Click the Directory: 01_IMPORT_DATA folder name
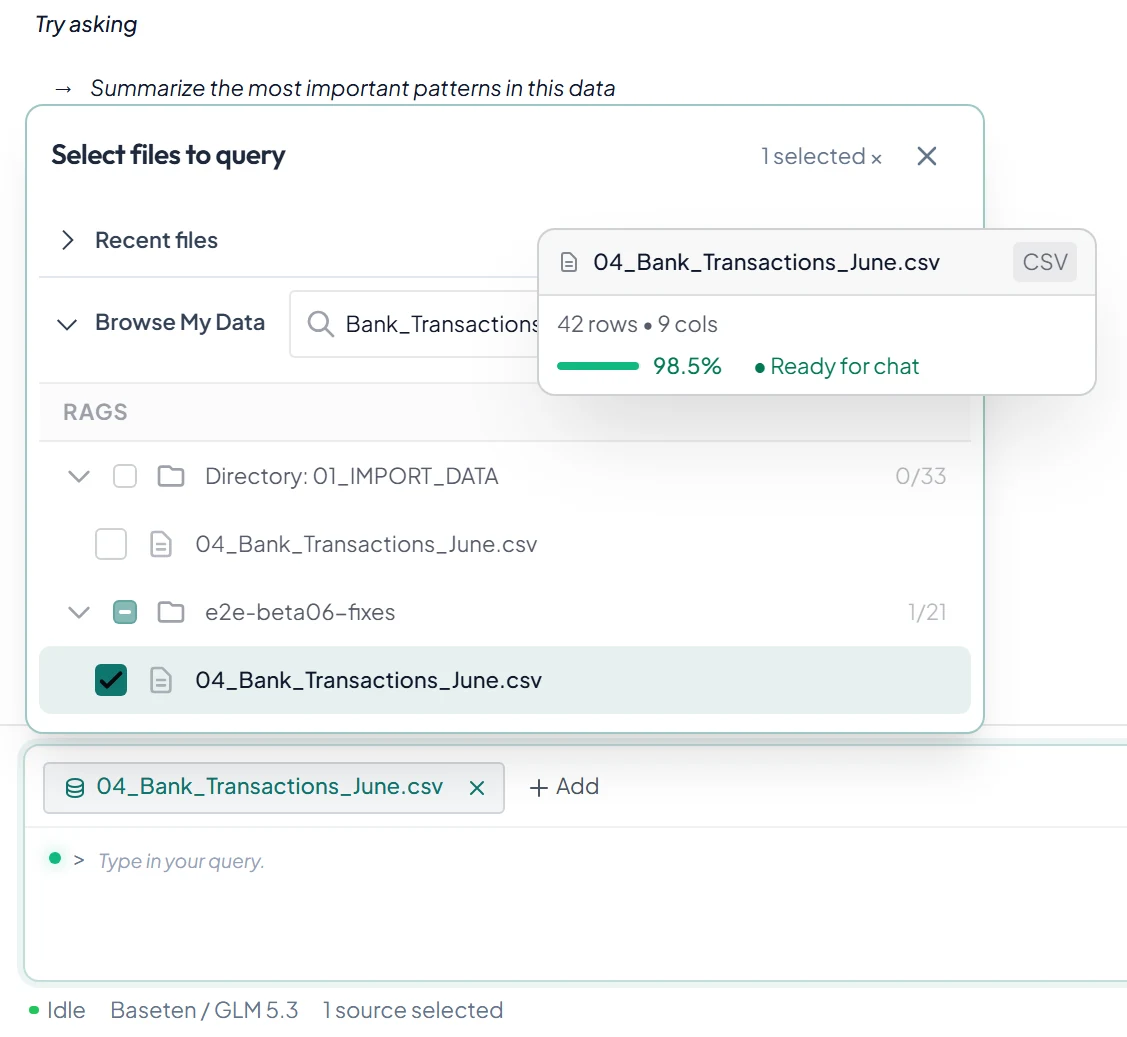The image size is (1127, 1037). (x=351, y=476)
